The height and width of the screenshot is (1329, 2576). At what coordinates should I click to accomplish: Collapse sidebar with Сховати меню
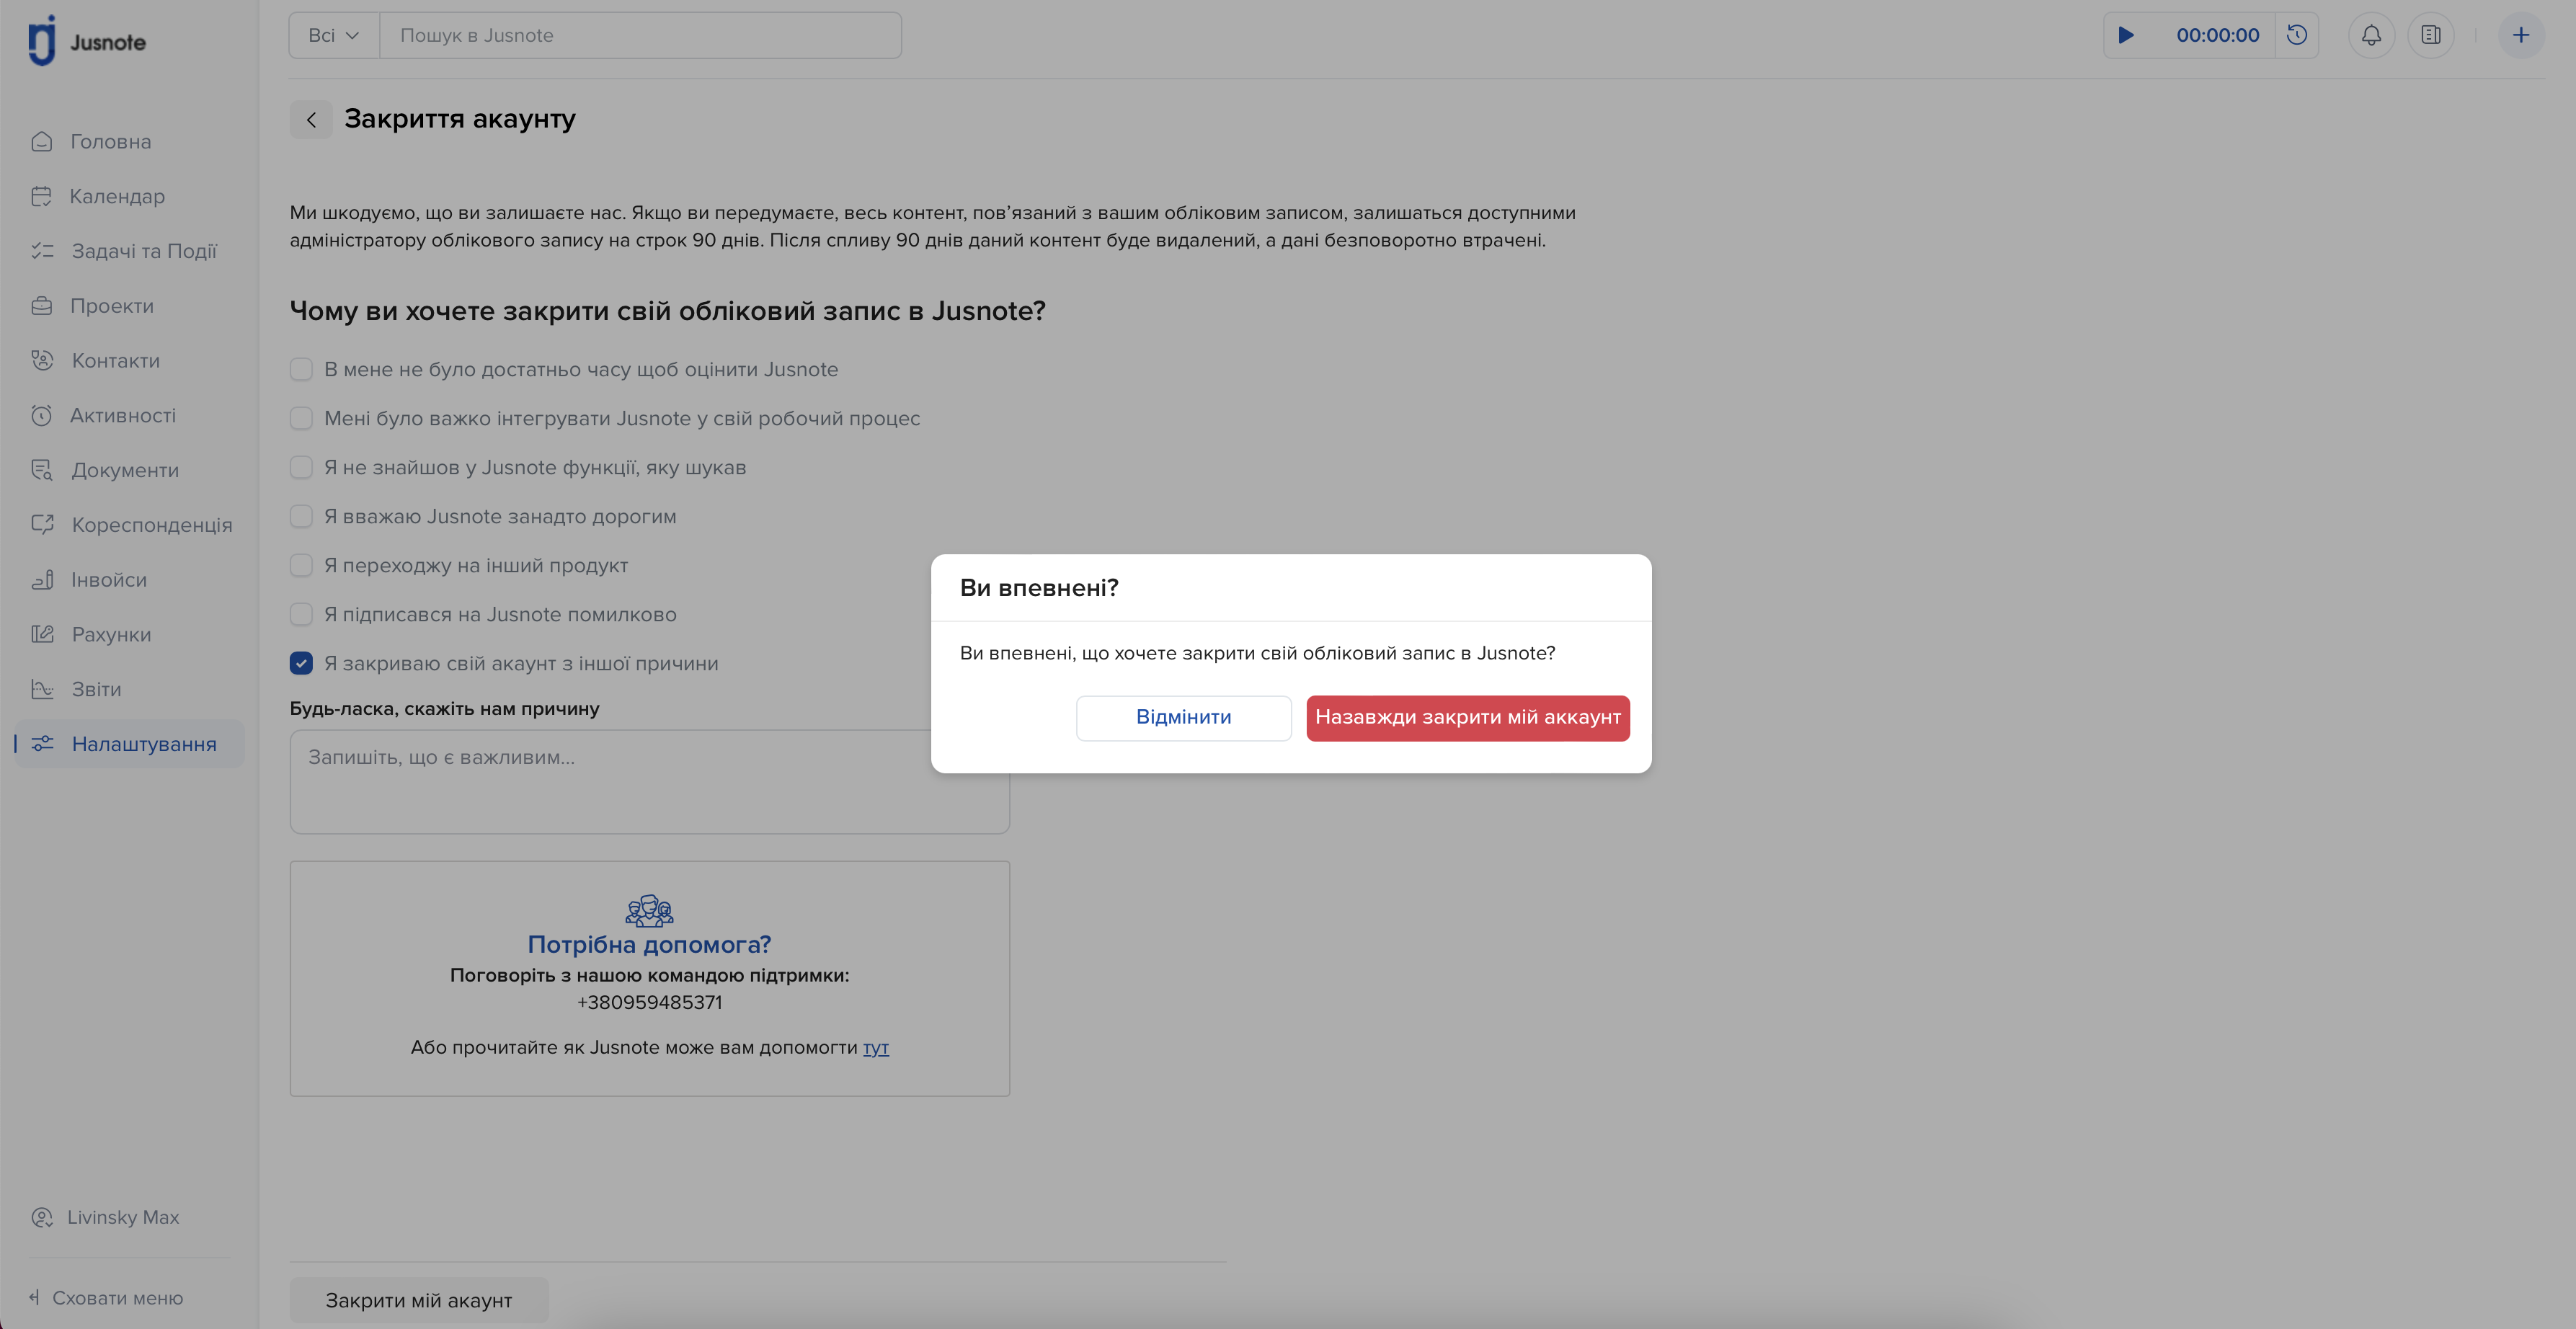click(x=106, y=1298)
